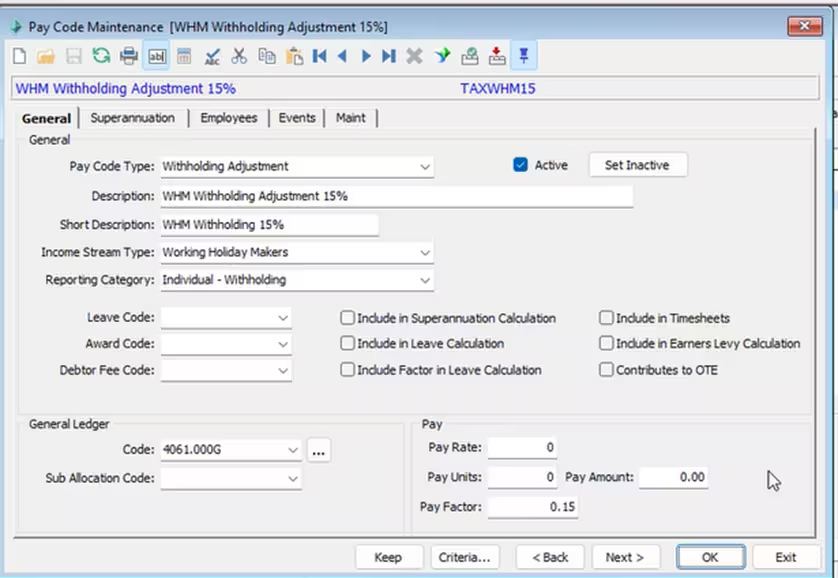Click the green and blue arrow icon
Screen dimensions: 838x578
pos(442,56)
